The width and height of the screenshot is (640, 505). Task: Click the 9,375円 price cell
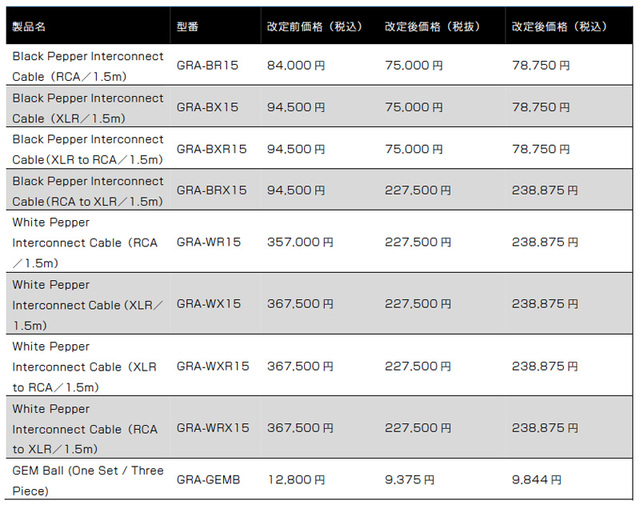(409, 480)
